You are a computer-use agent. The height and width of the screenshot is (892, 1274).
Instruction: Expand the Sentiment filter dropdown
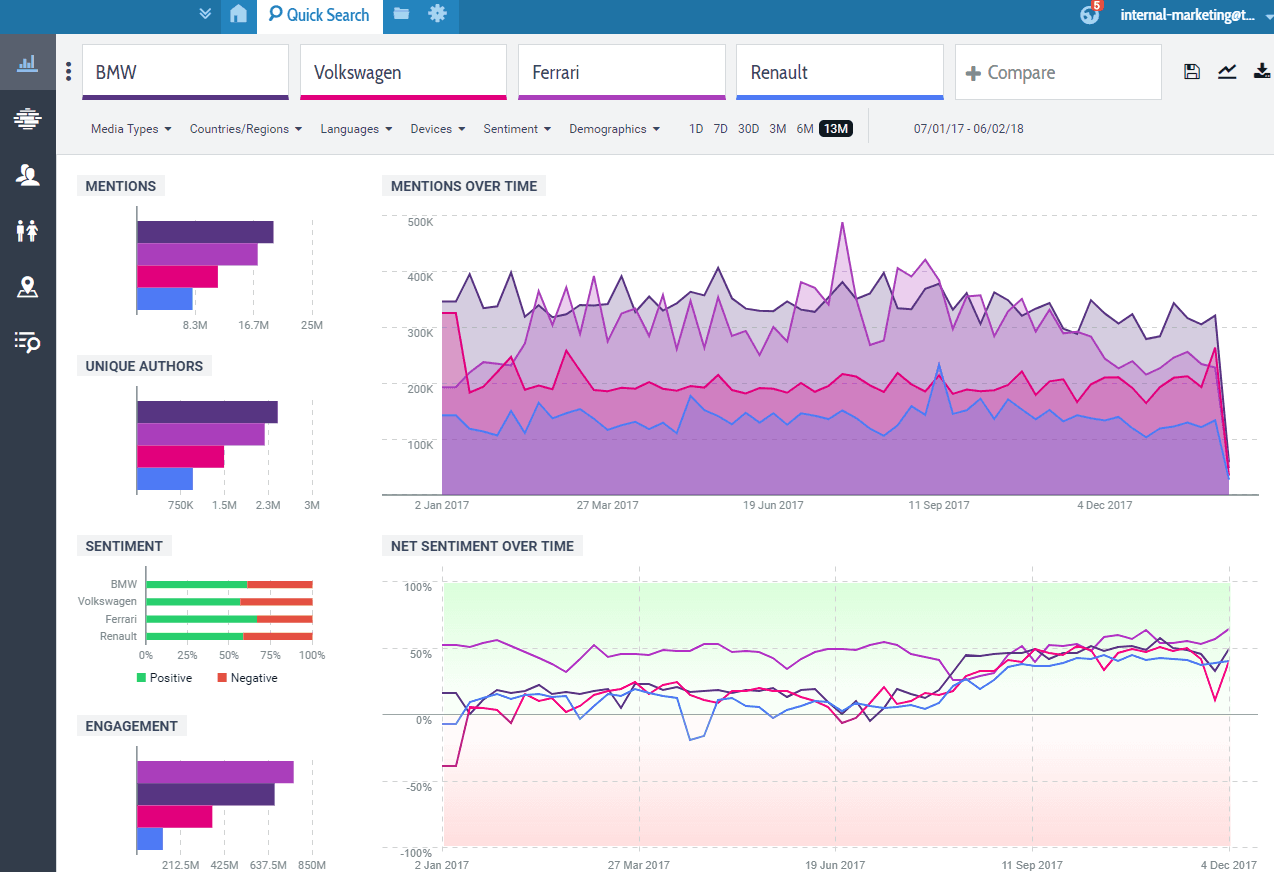point(517,129)
